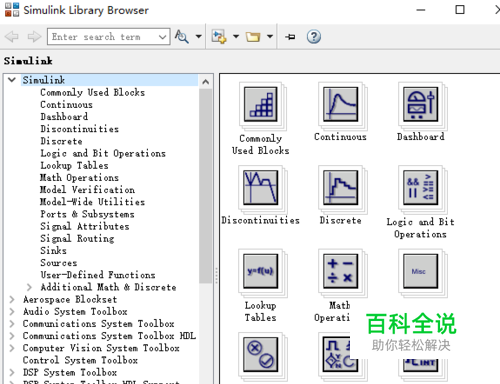Expand the DSP System Toolbox node
Image resolution: width=500 pixels, height=384 pixels.
[12, 372]
